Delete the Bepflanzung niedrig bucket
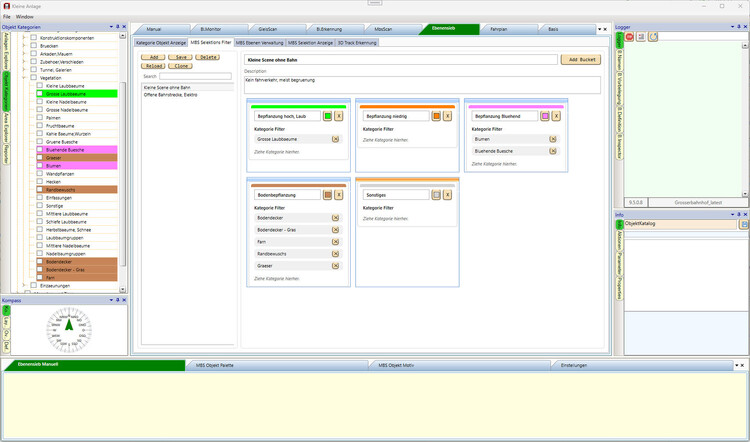Screen dimensions: 750x442 click(447, 116)
